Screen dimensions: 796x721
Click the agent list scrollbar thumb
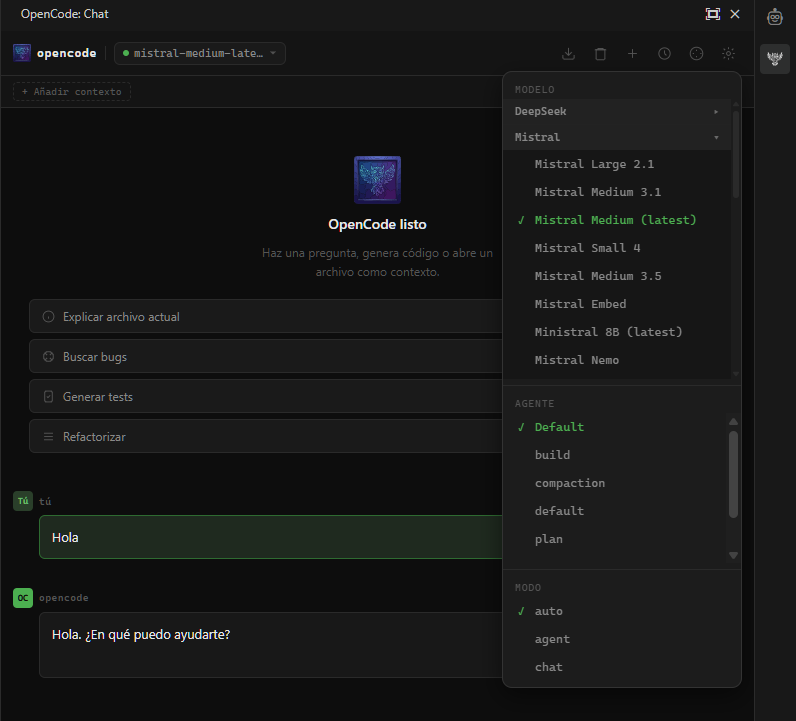pyautogui.click(x=733, y=474)
